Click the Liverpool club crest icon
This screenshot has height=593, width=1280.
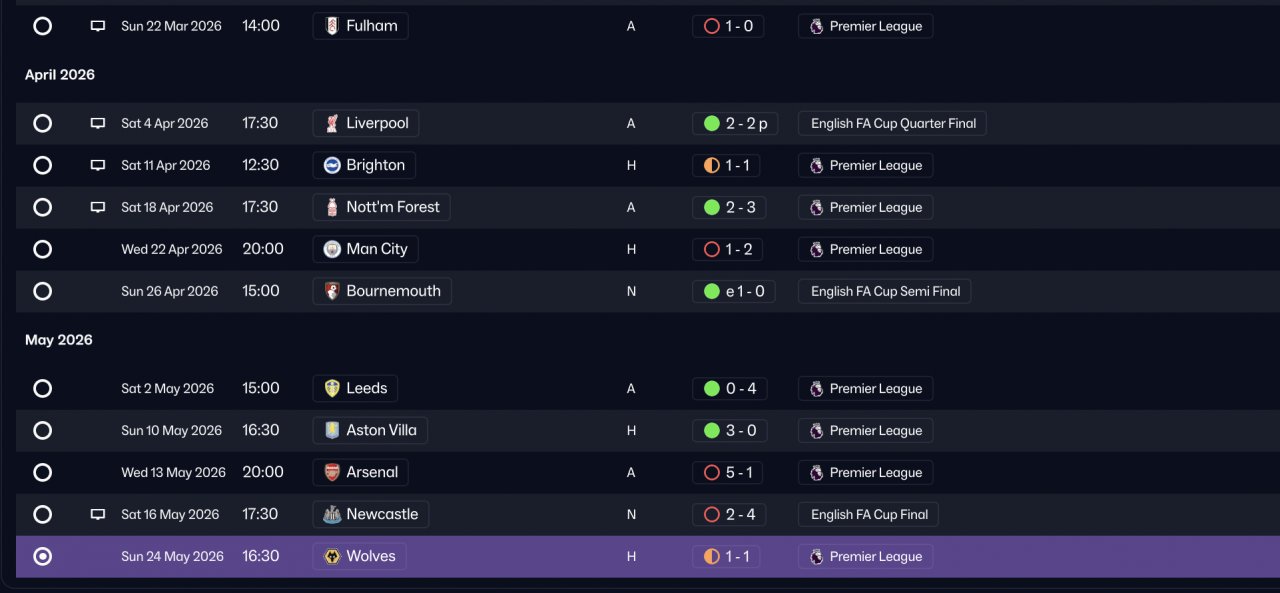point(332,123)
